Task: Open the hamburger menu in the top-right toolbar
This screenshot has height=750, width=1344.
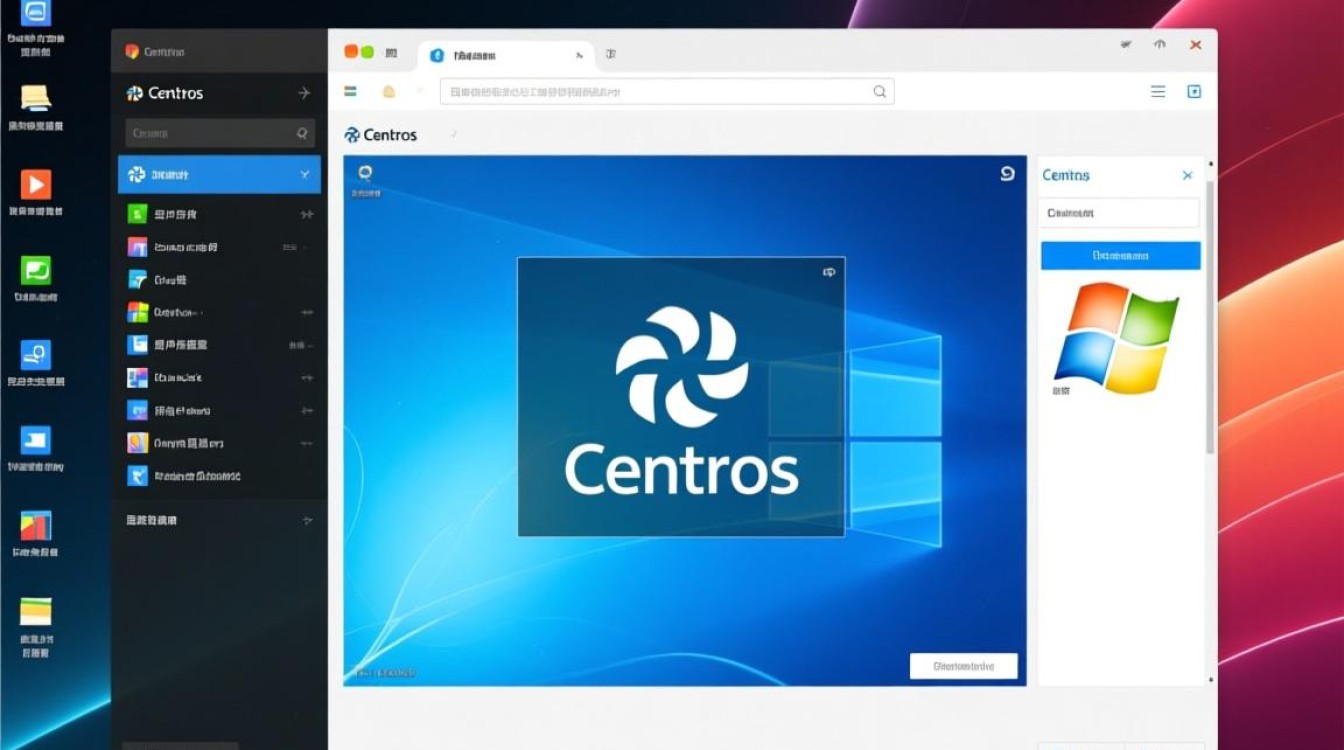Action: pos(1158,92)
